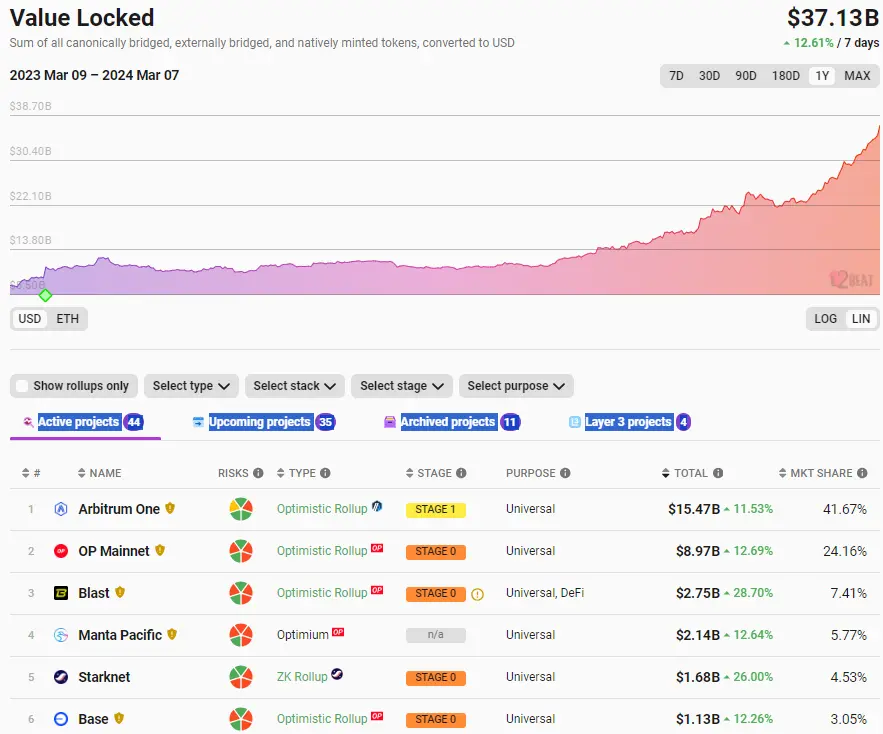Open the Select type dropdown
The image size is (883, 734).
click(x=191, y=386)
